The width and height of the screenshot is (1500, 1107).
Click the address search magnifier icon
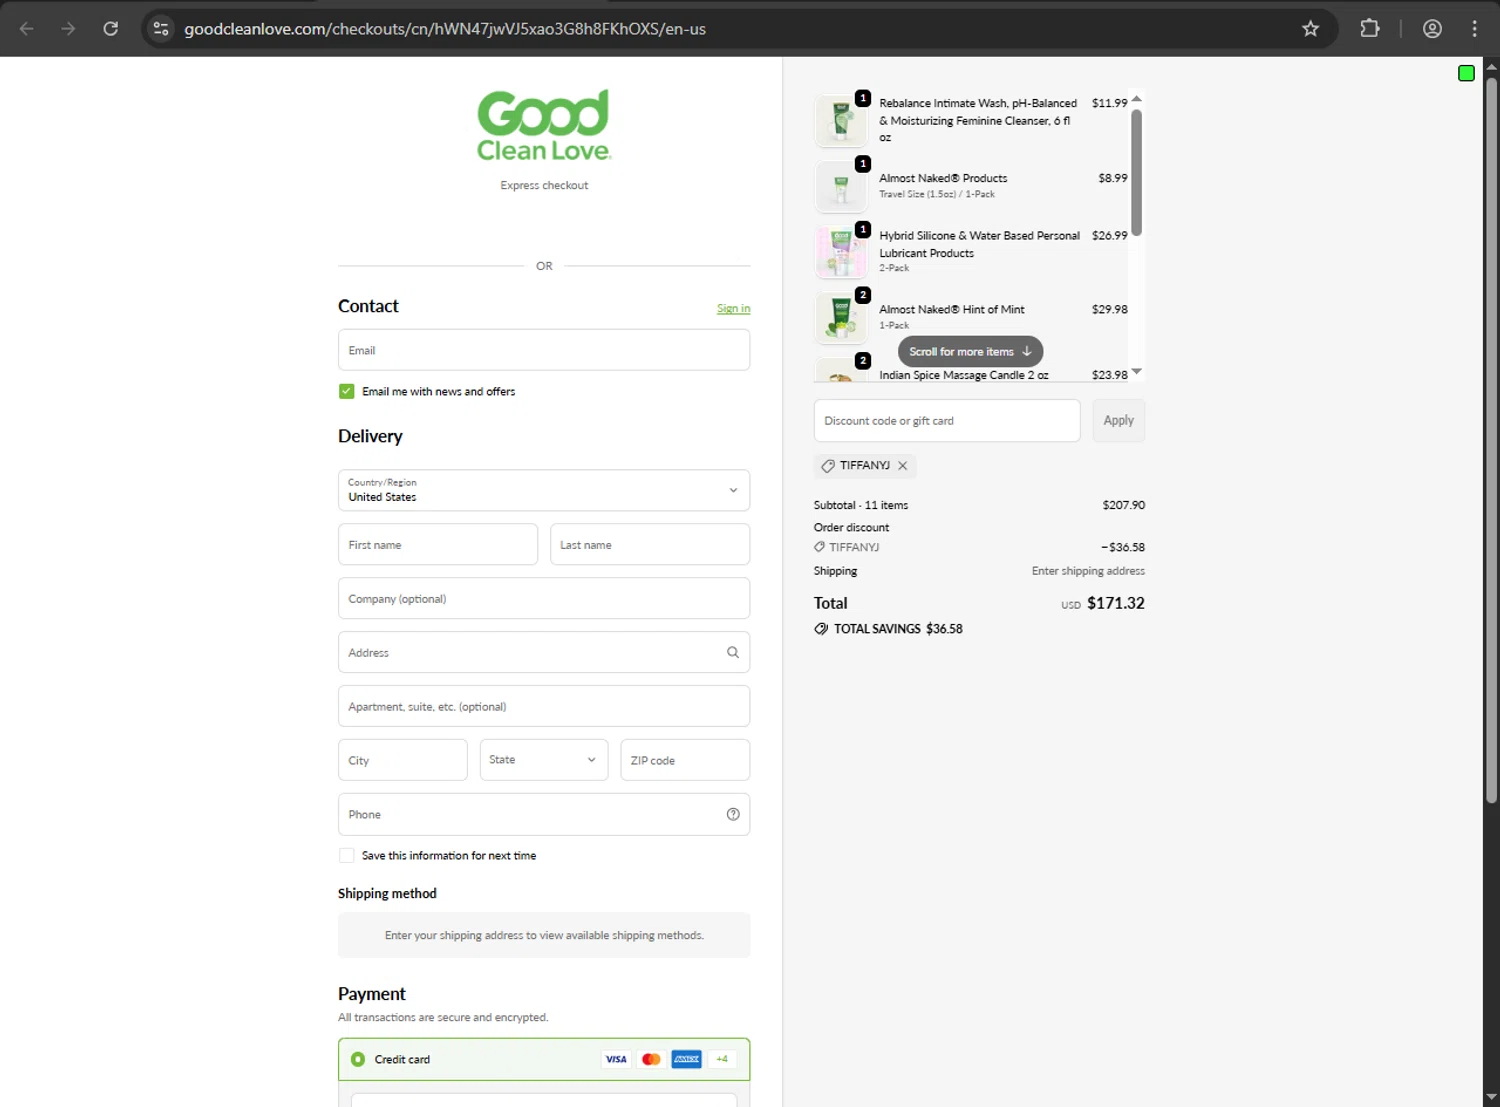(x=733, y=652)
